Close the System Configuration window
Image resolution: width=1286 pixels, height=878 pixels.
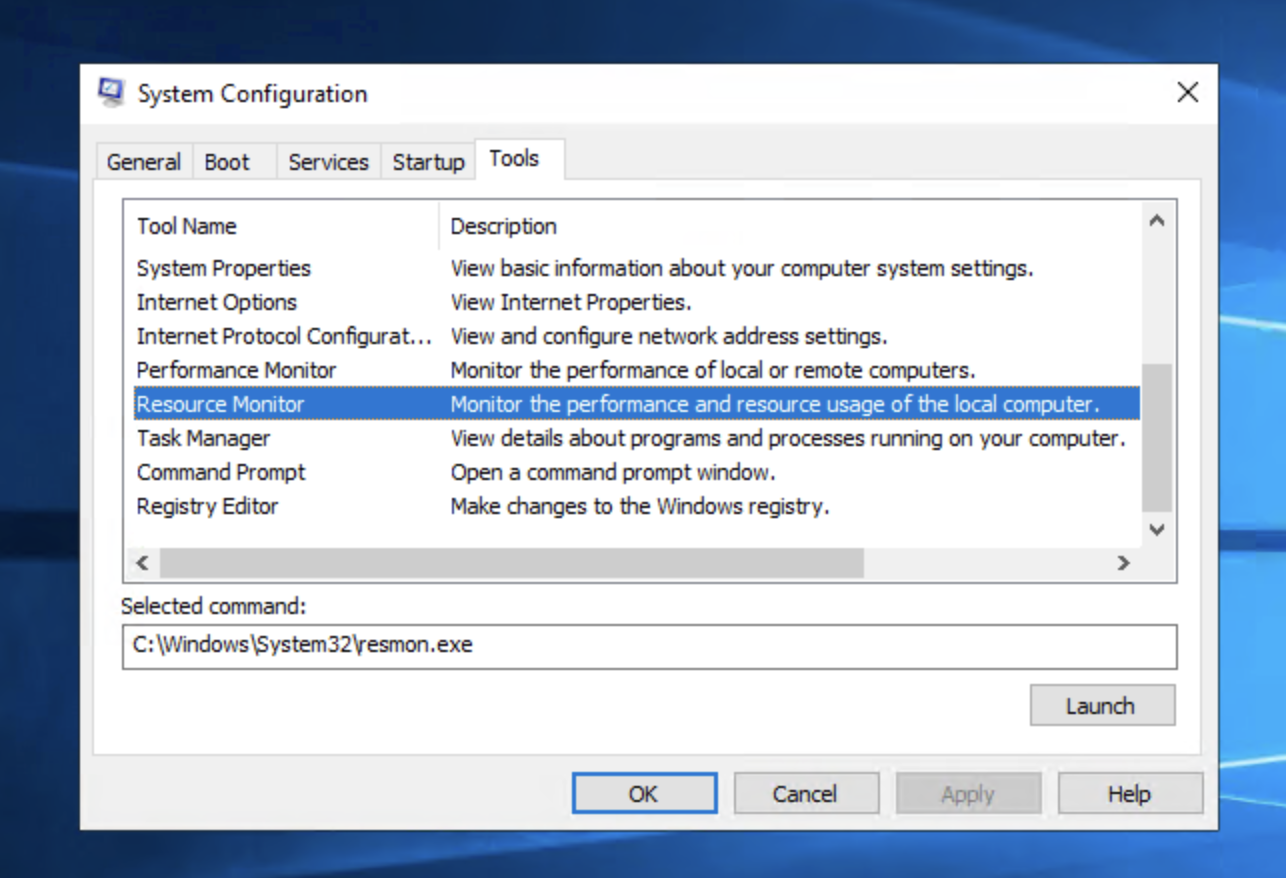click(1187, 93)
